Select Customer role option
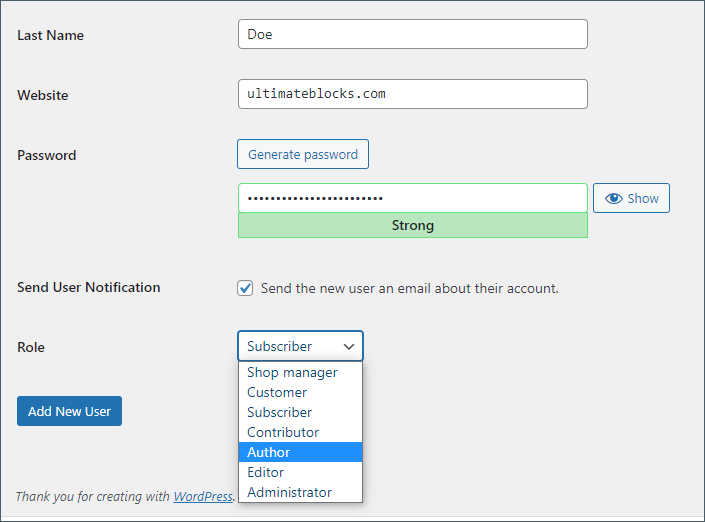 coord(277,392)
